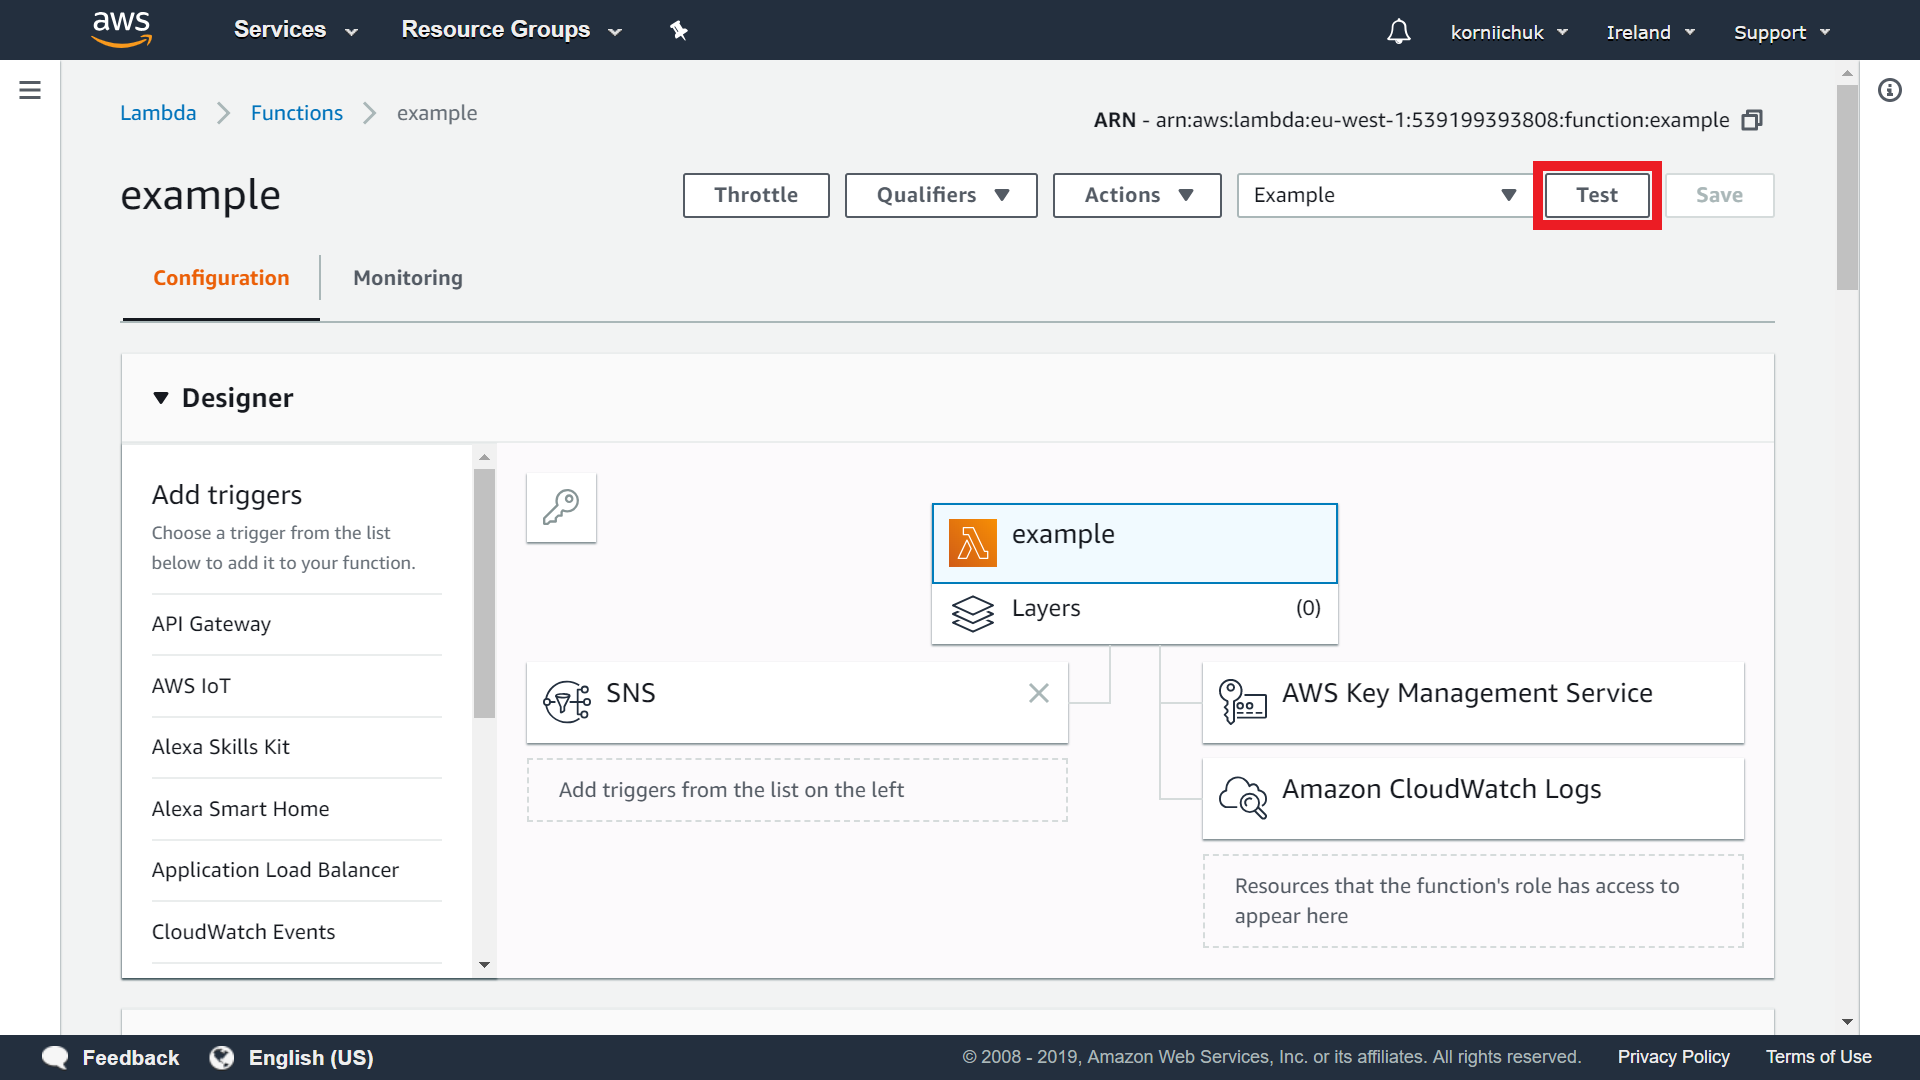Image resolution: width=1920 pixels, height=1080 pixels.
Task: Click the AWS logo home icon
Action: tap(121, 30)
